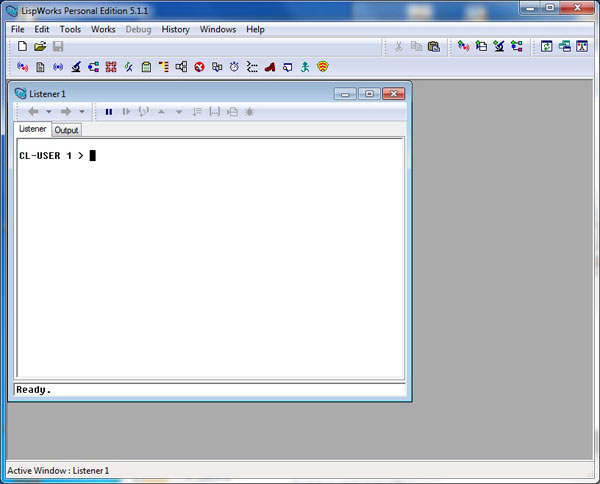Switch to the Output tab

click(67, 130)
